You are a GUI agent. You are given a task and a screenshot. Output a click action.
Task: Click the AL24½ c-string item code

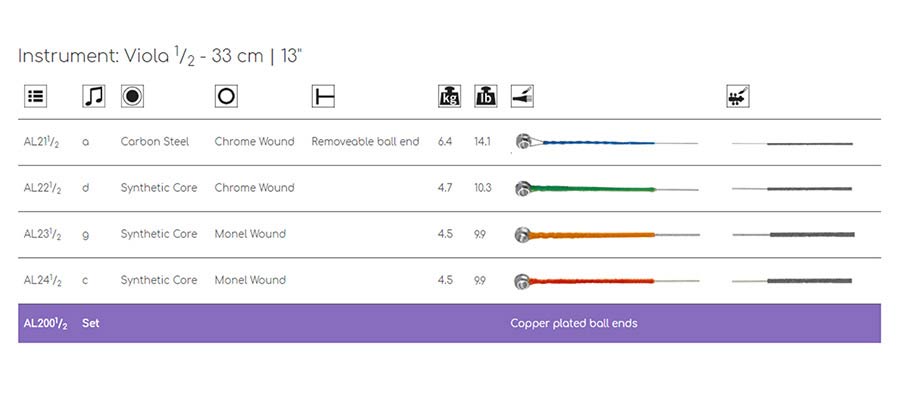click(42, 281)
